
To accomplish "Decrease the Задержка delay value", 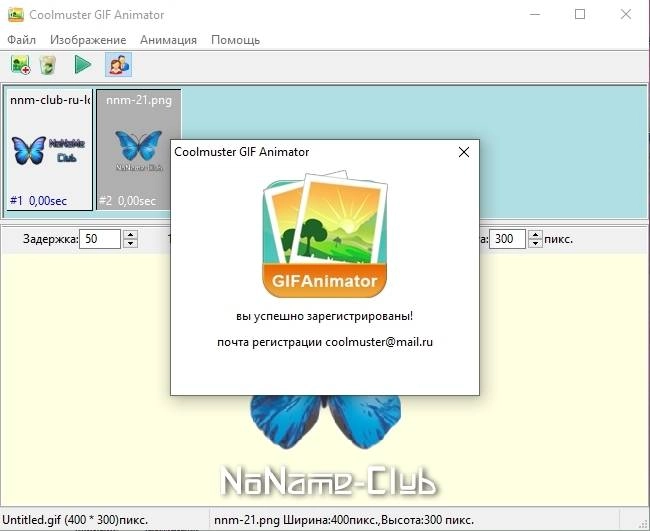I will pyautogui.click(x=131, y=243).
